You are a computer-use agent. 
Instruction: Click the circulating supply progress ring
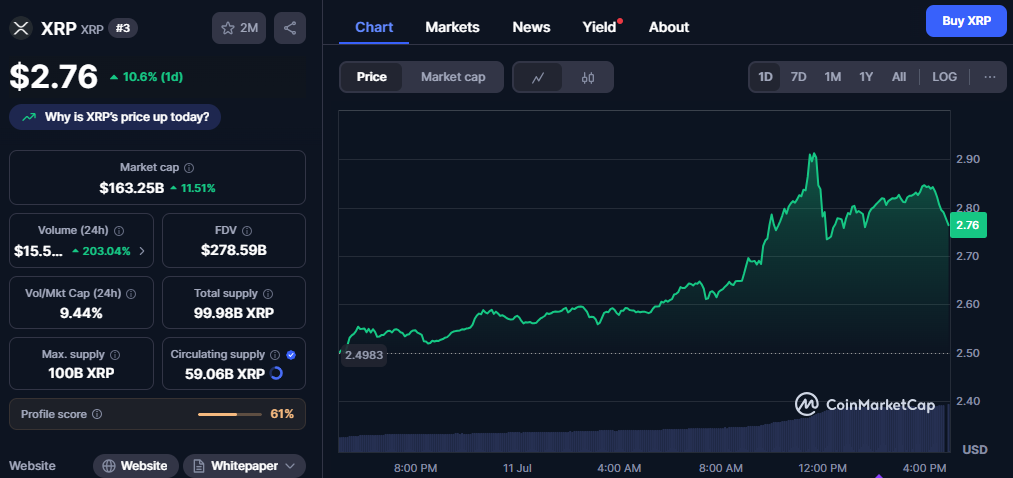click(276, 373)
